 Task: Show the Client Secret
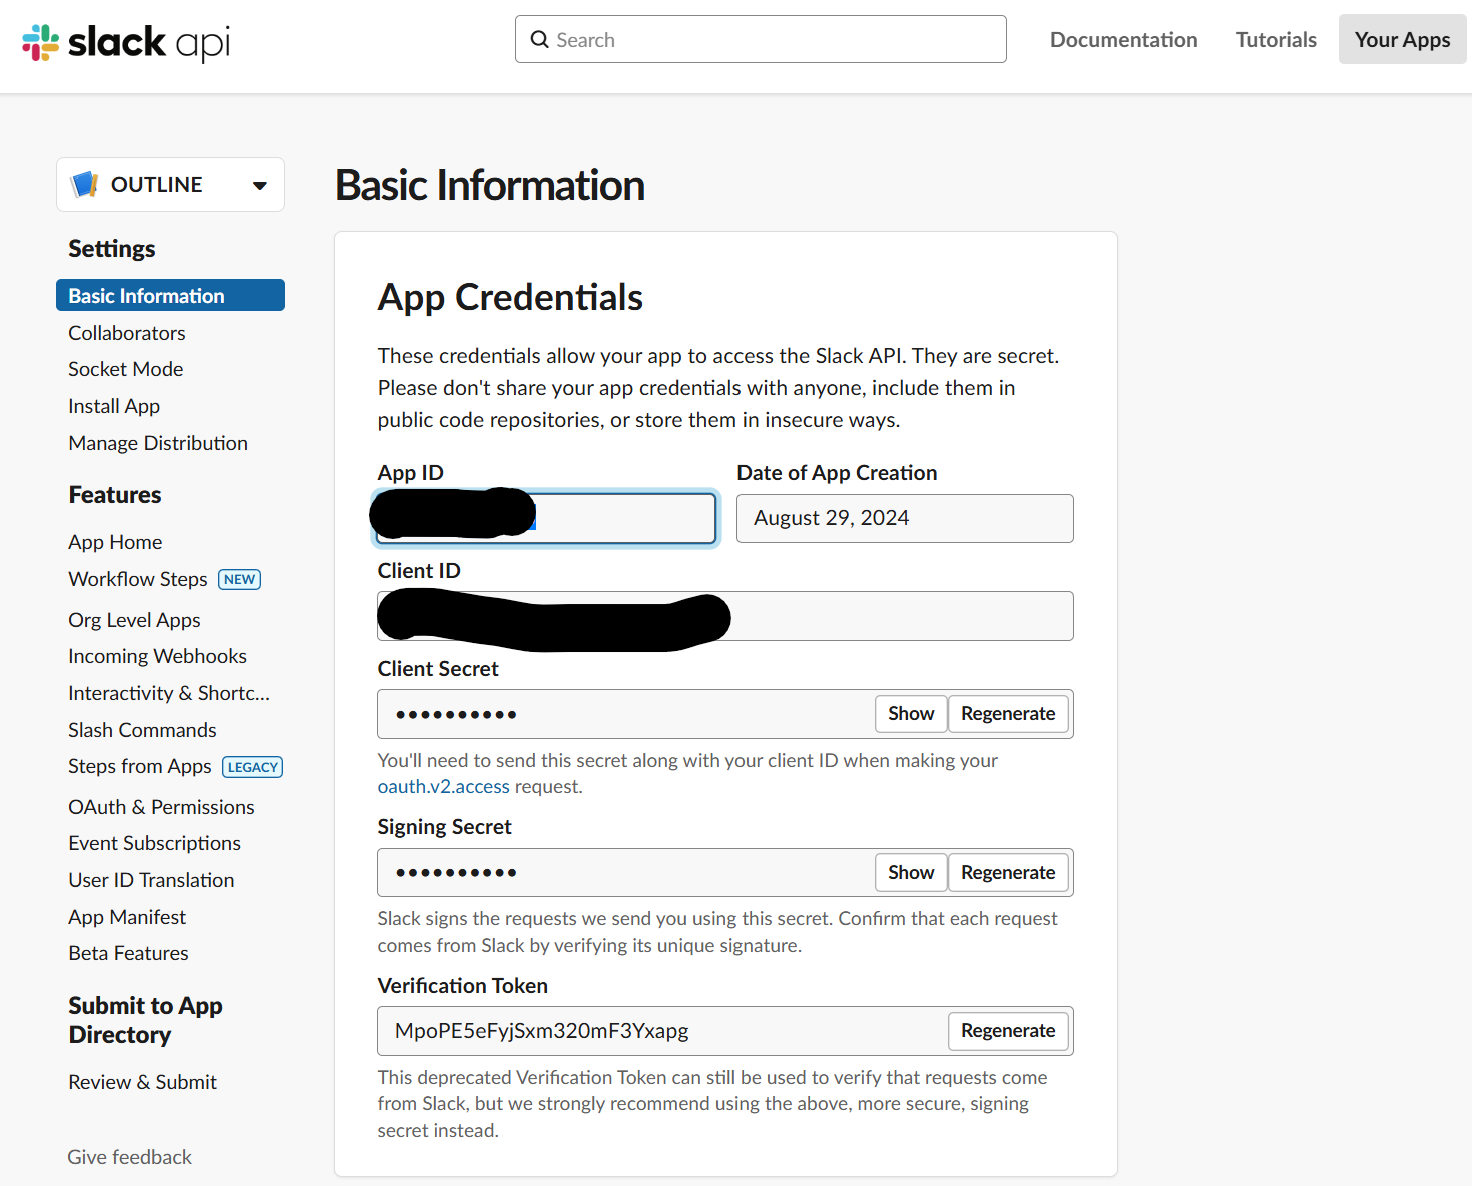(911, 714)
